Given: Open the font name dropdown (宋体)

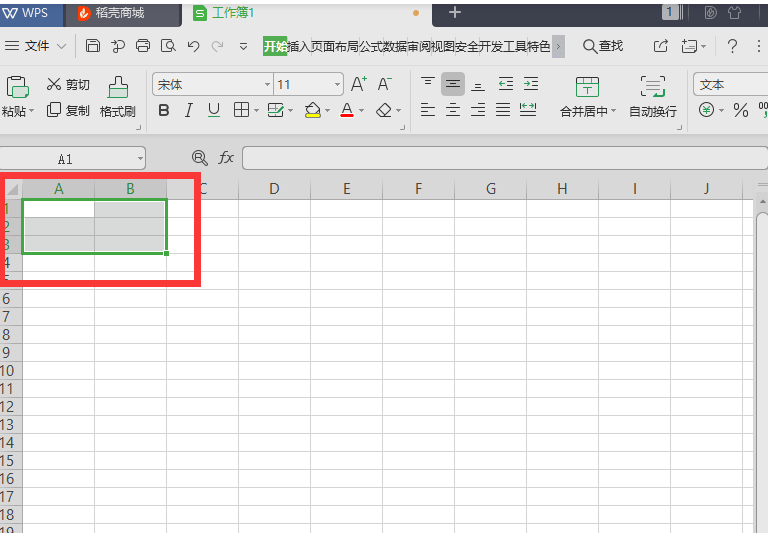Looking at the screenshot, I should click(x=264, y=85).
